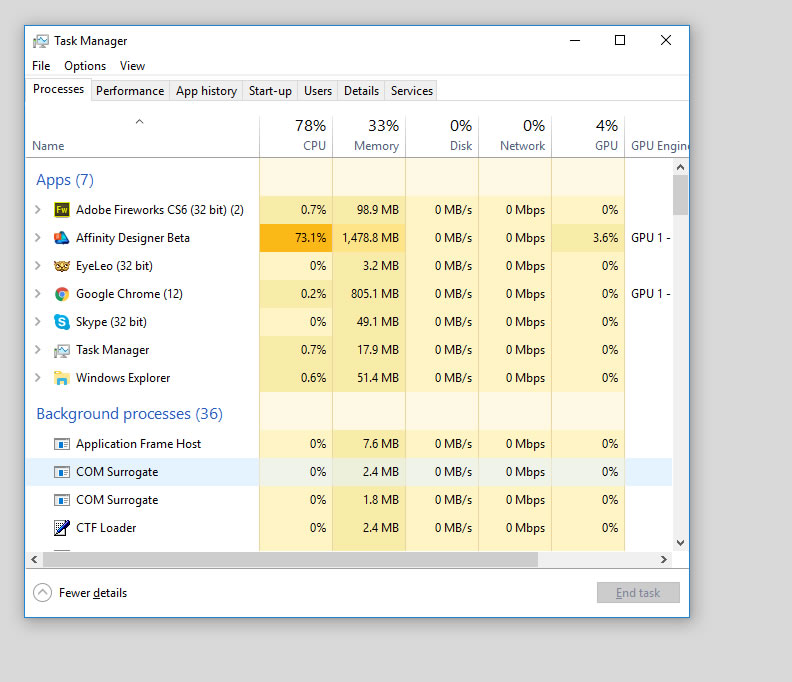Sort by Disk column header
The width and height of the screenshot is (792, 682).
click(x=442, y=136)
